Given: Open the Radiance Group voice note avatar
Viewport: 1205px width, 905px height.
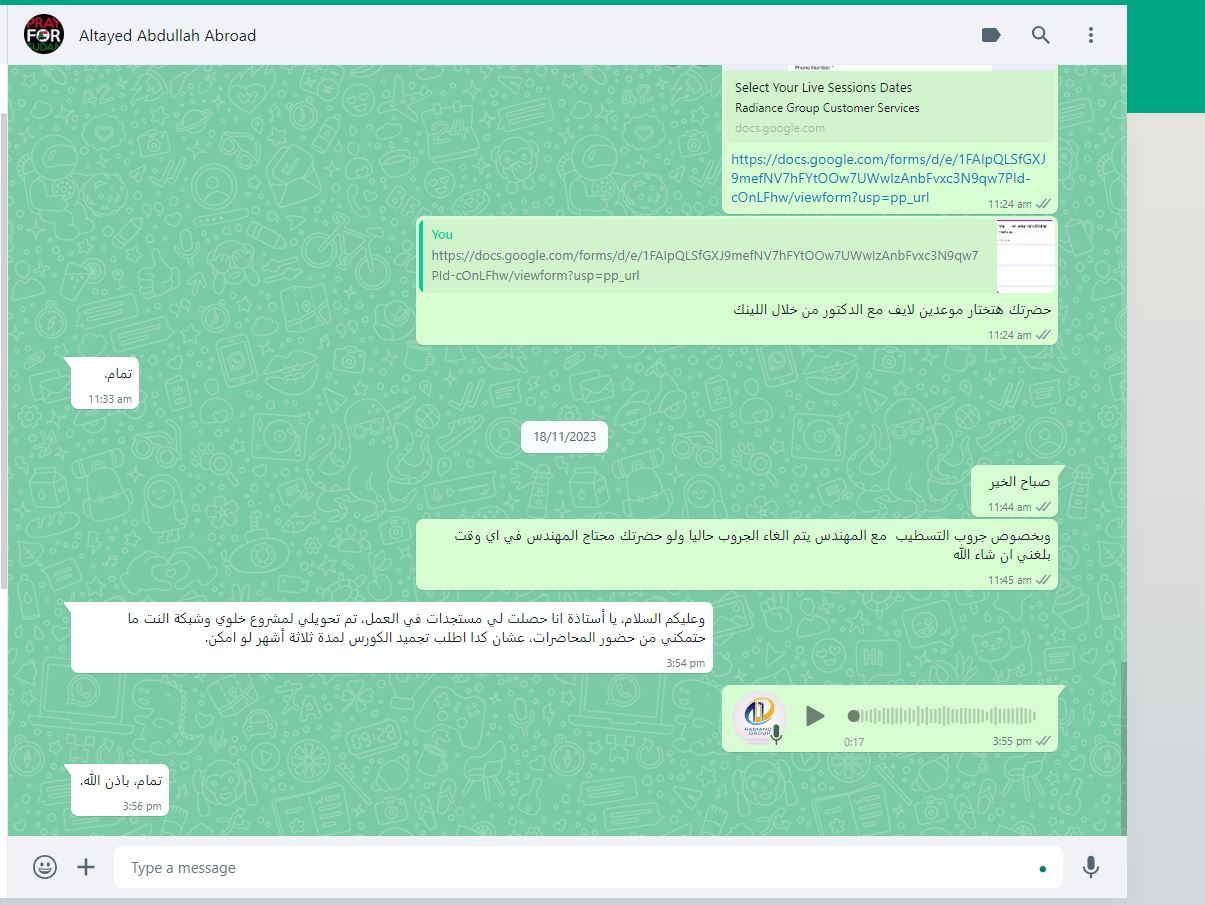Looking at the screenshot, I should tap(760, 717).
